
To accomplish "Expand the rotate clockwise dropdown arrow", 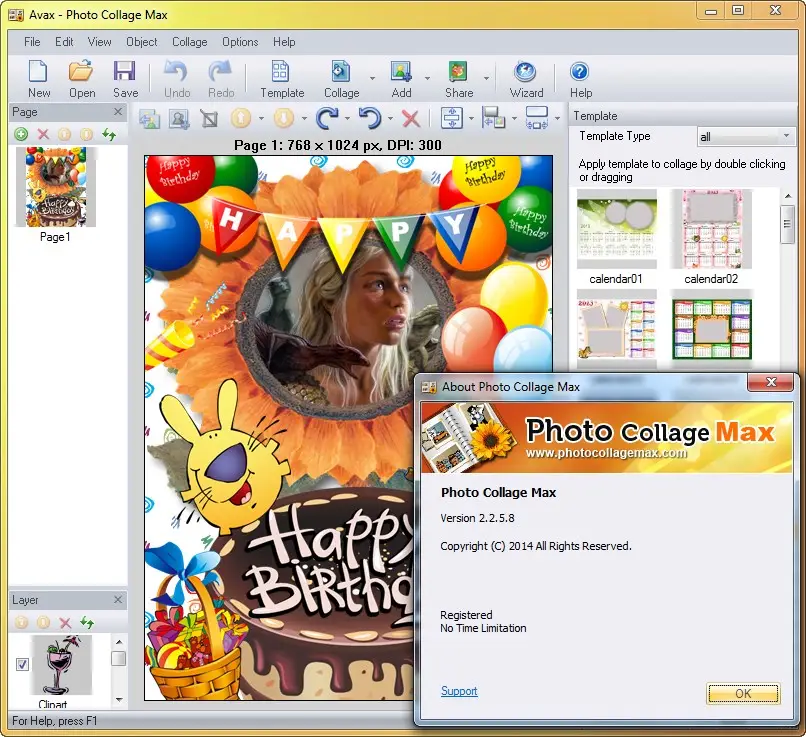I will tap(347, 119).
